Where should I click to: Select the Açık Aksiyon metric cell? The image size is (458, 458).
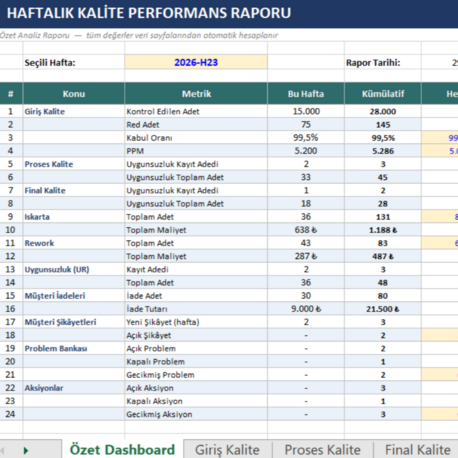tap(196, 388)
